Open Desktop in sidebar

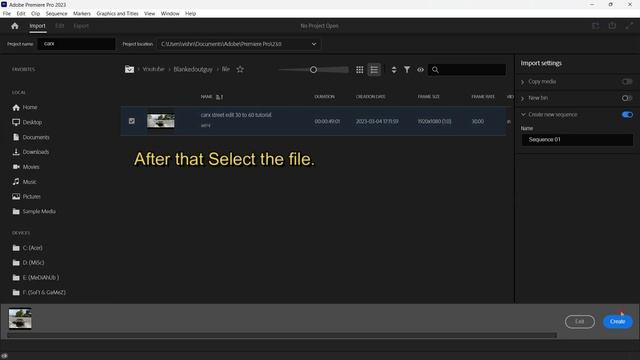27,122
